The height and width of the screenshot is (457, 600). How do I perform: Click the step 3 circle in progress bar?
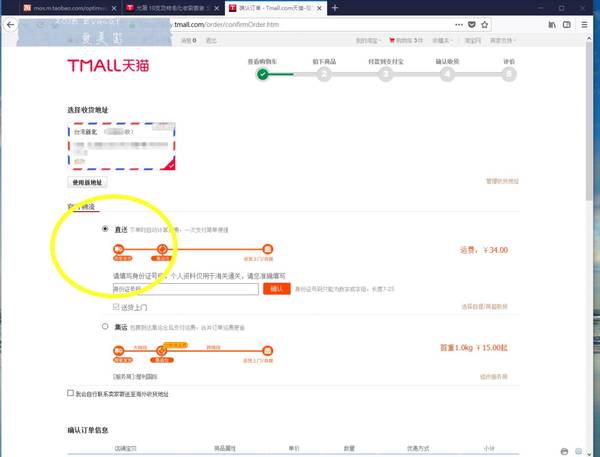(386, 74)
